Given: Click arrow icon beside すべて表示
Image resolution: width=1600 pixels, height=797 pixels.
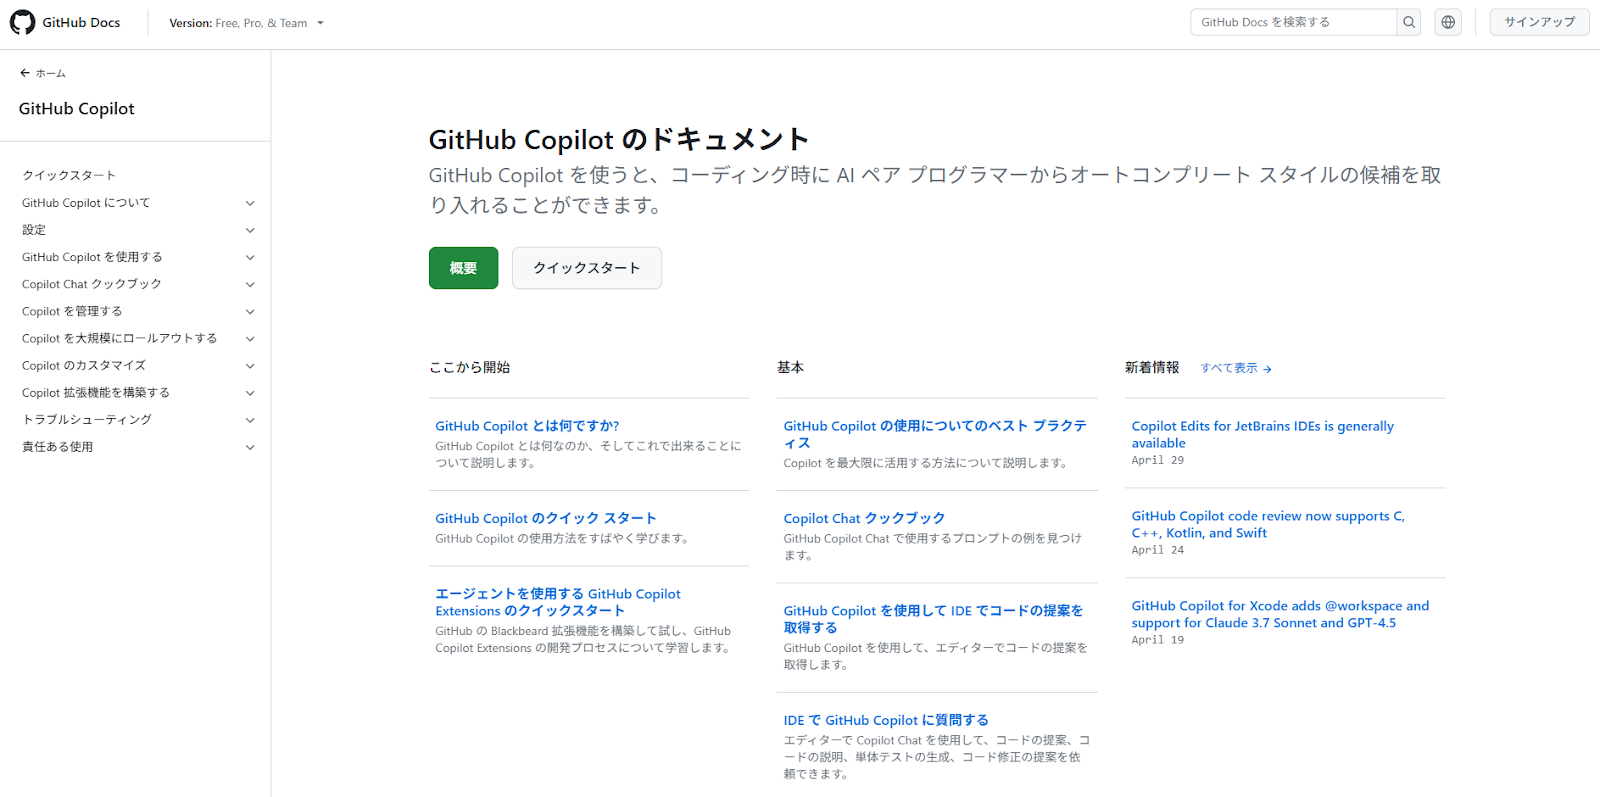Looking at the screenshot, I should click(1267, 369).
